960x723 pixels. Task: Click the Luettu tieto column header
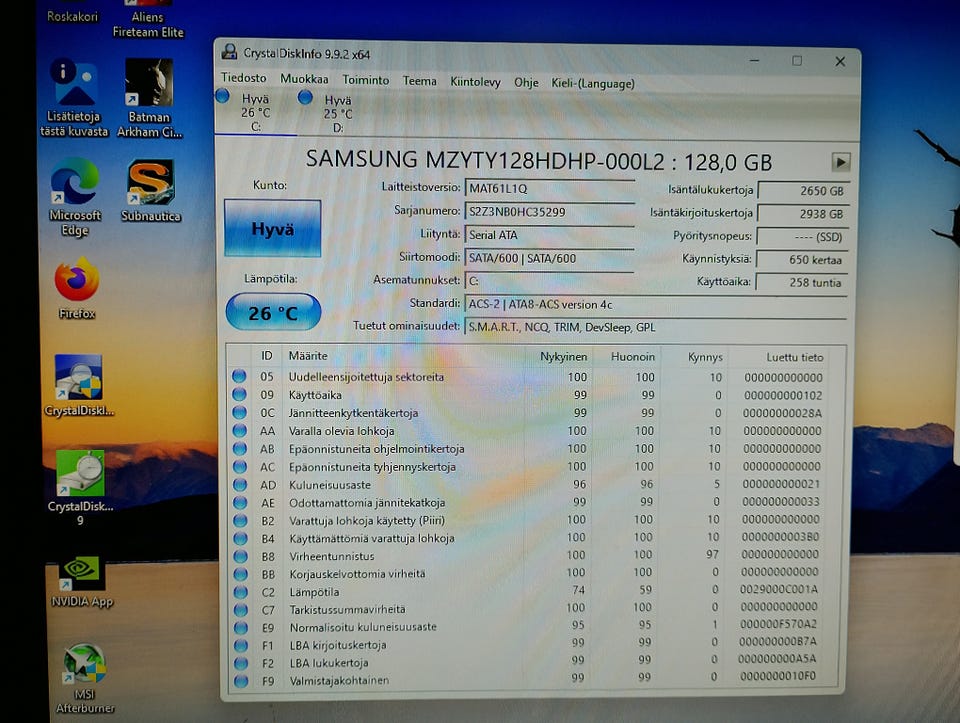tap(795, 357)
